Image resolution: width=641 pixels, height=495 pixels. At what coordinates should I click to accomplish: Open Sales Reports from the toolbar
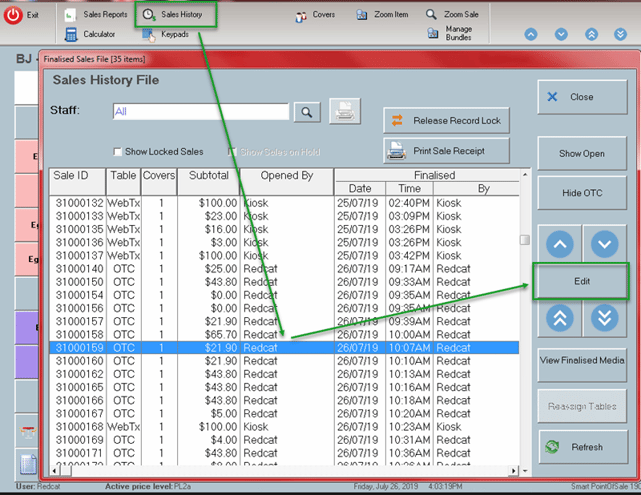click(x=96, y=15)
